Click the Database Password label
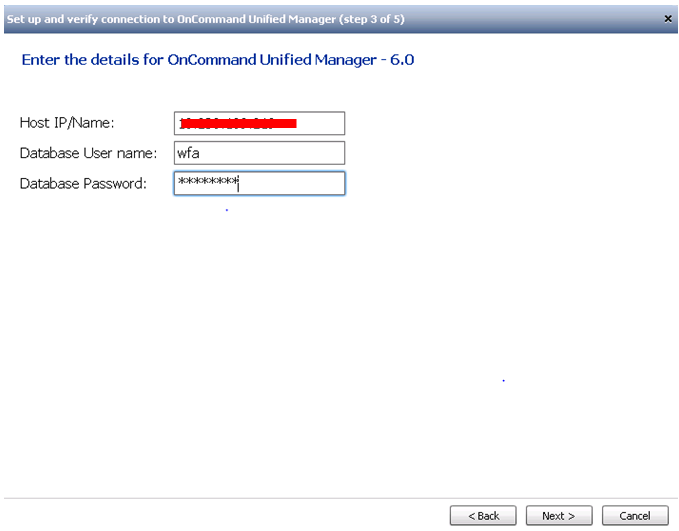The width and height of the screenshot is (679, 531). (x=83, y=183)
